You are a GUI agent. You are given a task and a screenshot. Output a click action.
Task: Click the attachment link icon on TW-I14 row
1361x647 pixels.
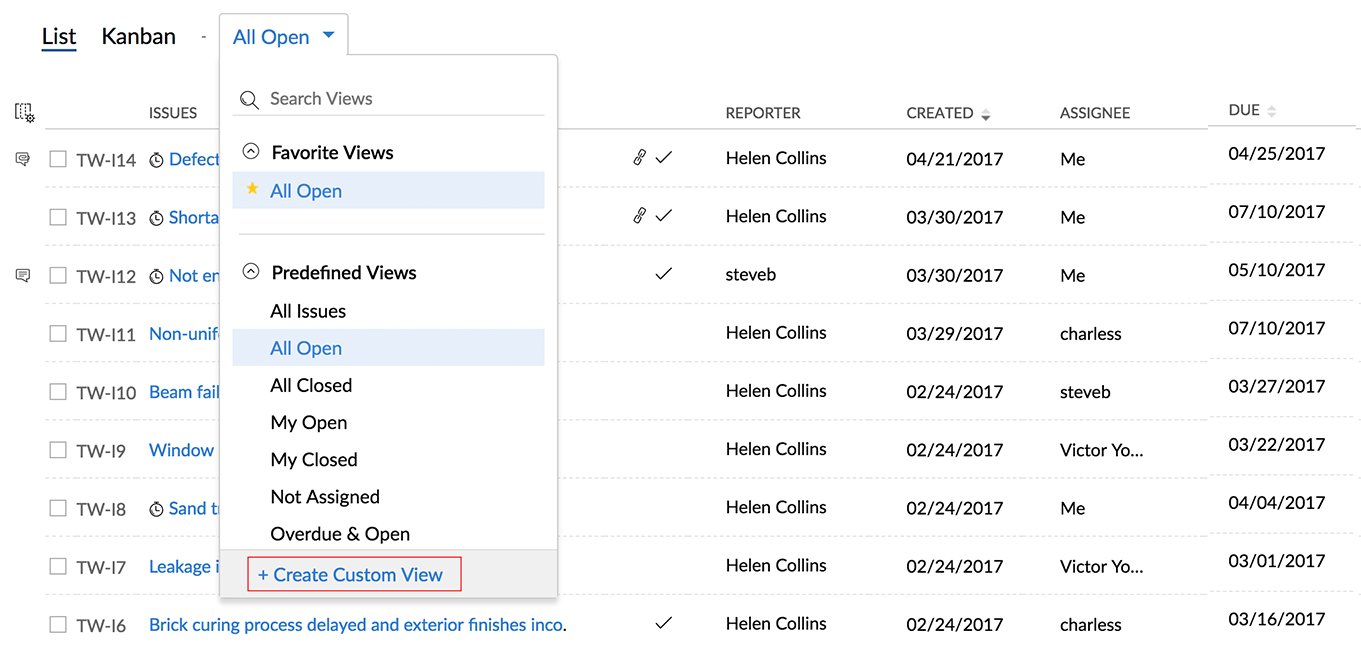coord(639,158)
